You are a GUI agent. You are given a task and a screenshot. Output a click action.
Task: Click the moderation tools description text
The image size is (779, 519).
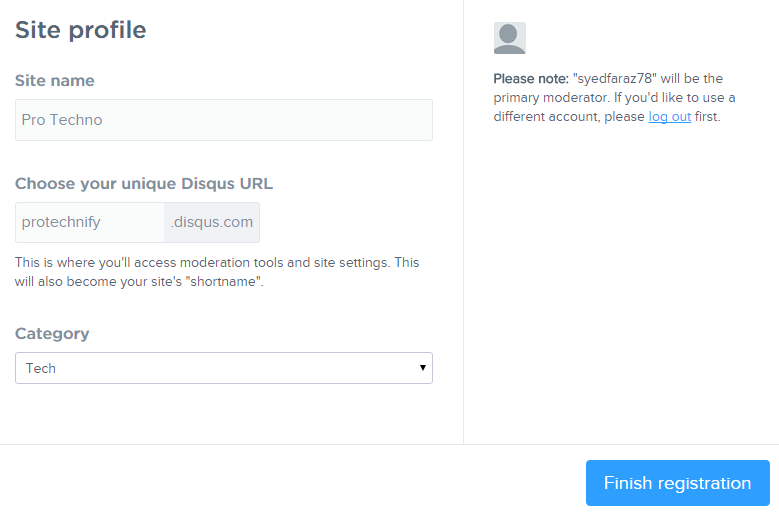tap(217, 263)
